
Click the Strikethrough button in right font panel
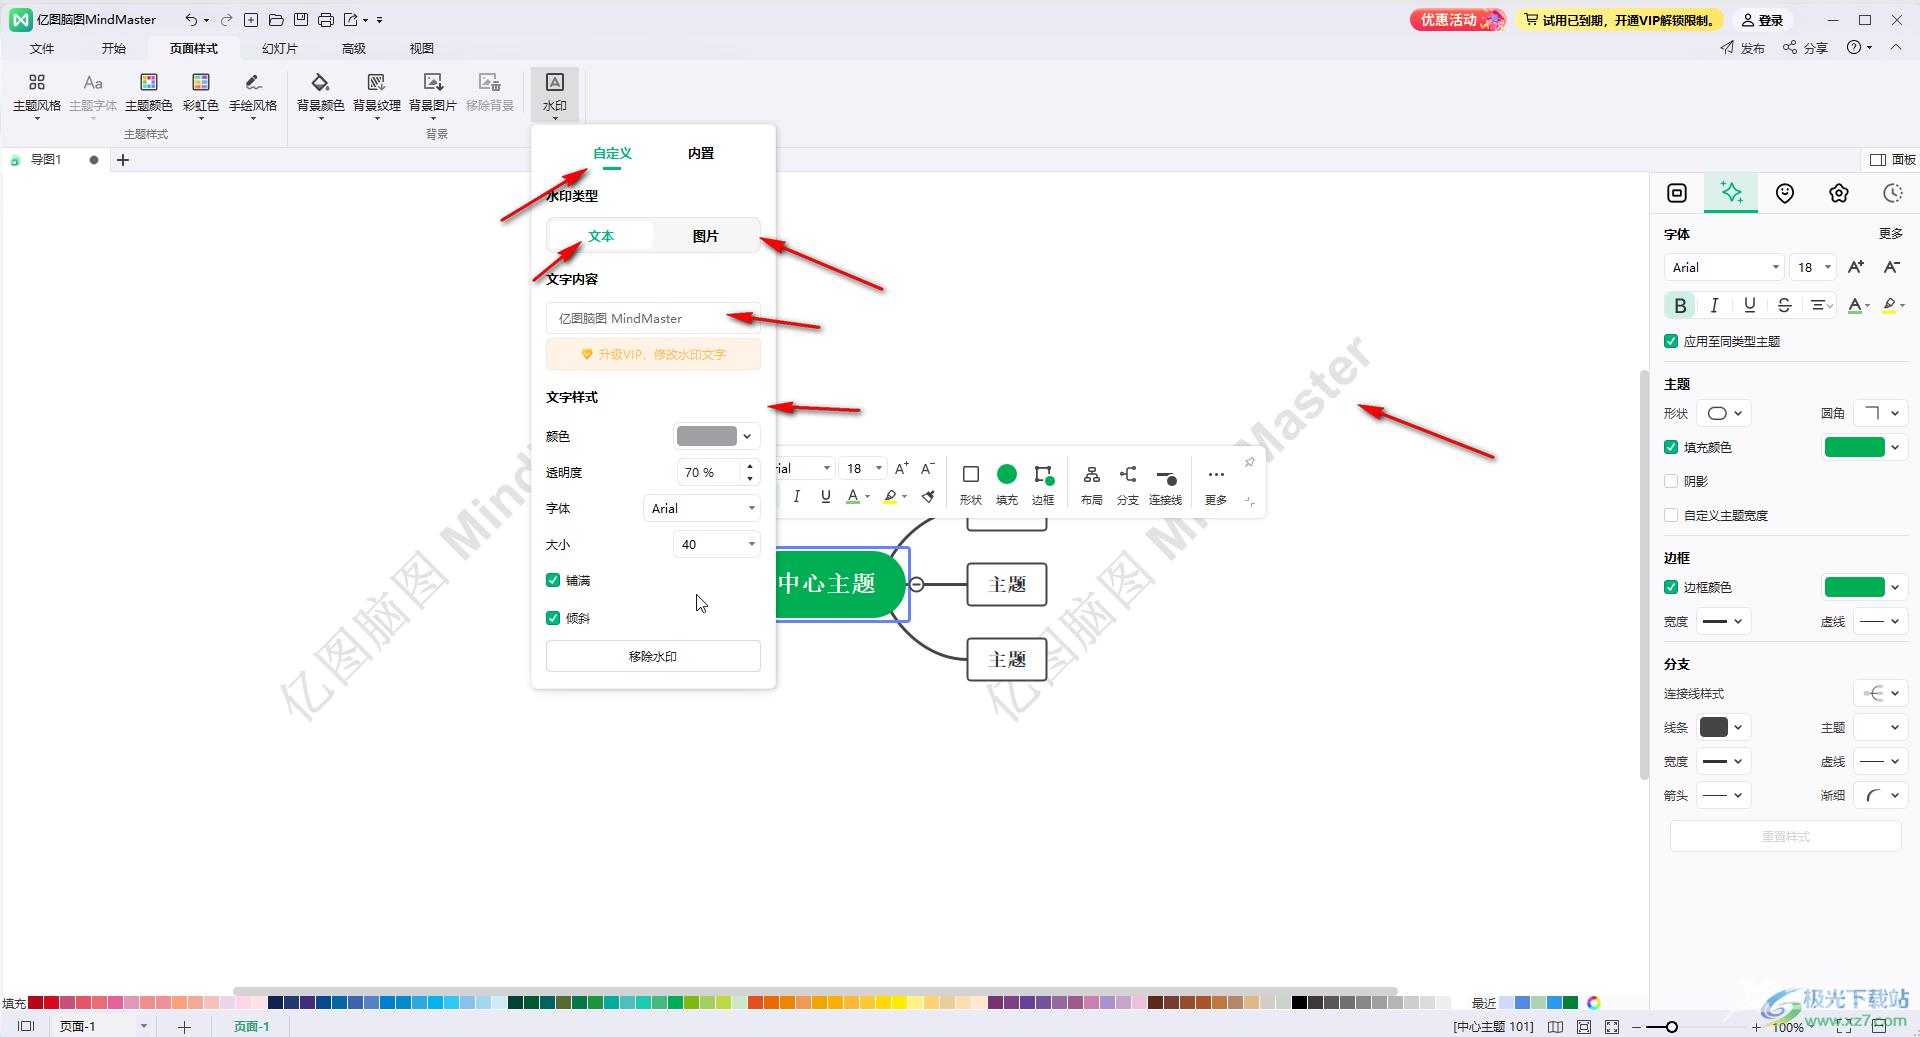[x=1784, y=305]
